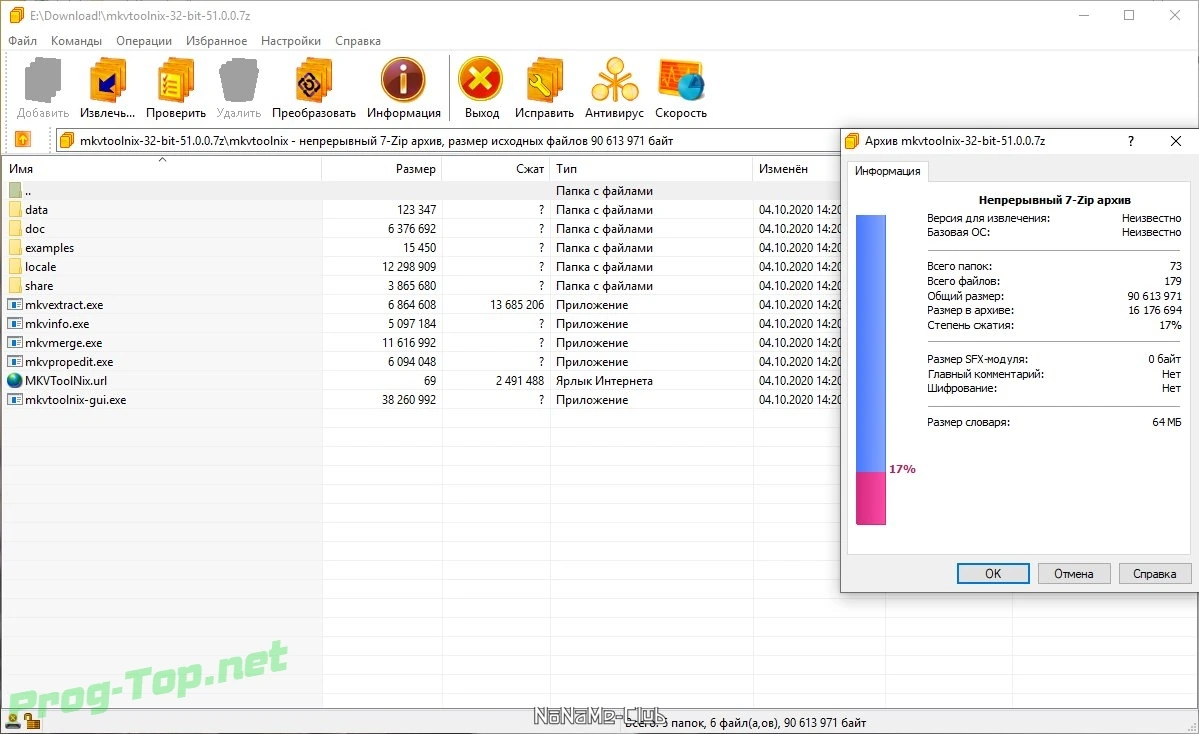Click the MKVToolNix.url globe icon
This screenshot has width=1199, height=734.
pos(15,380)
